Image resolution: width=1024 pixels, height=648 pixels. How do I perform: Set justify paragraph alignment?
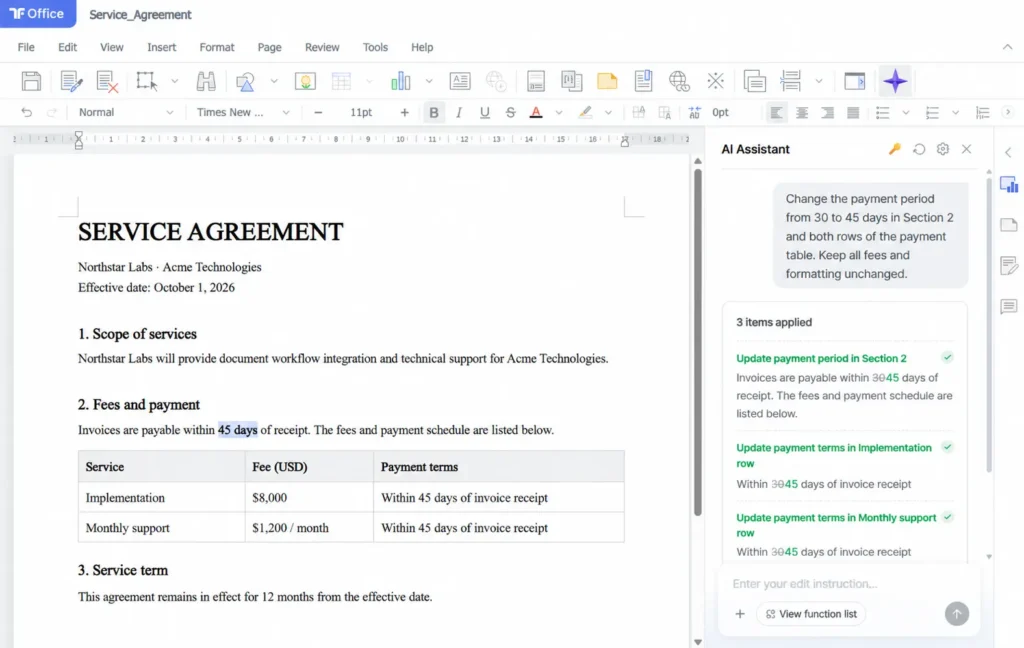[852, 112]
